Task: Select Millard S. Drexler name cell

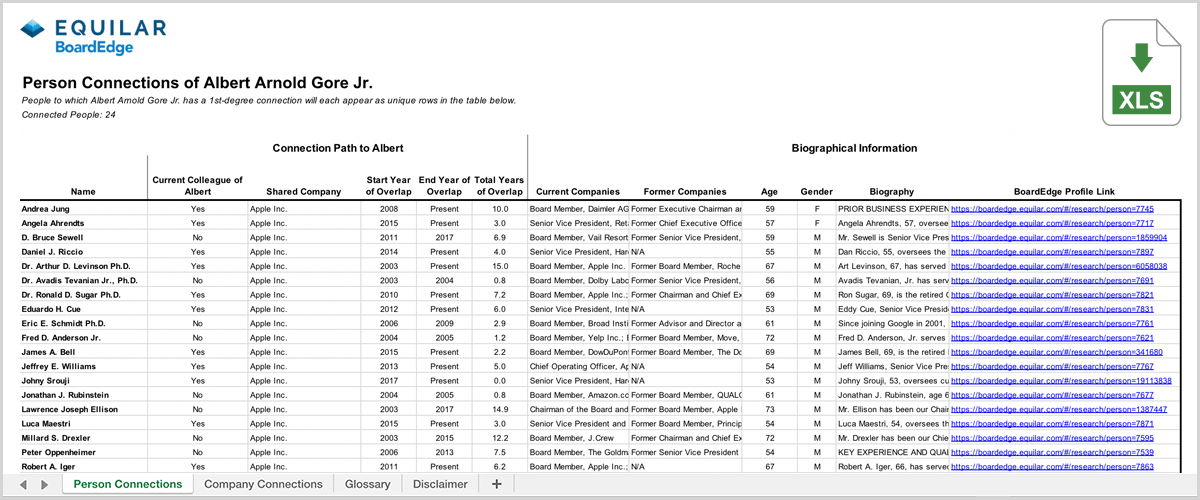Action: point(84,439)
